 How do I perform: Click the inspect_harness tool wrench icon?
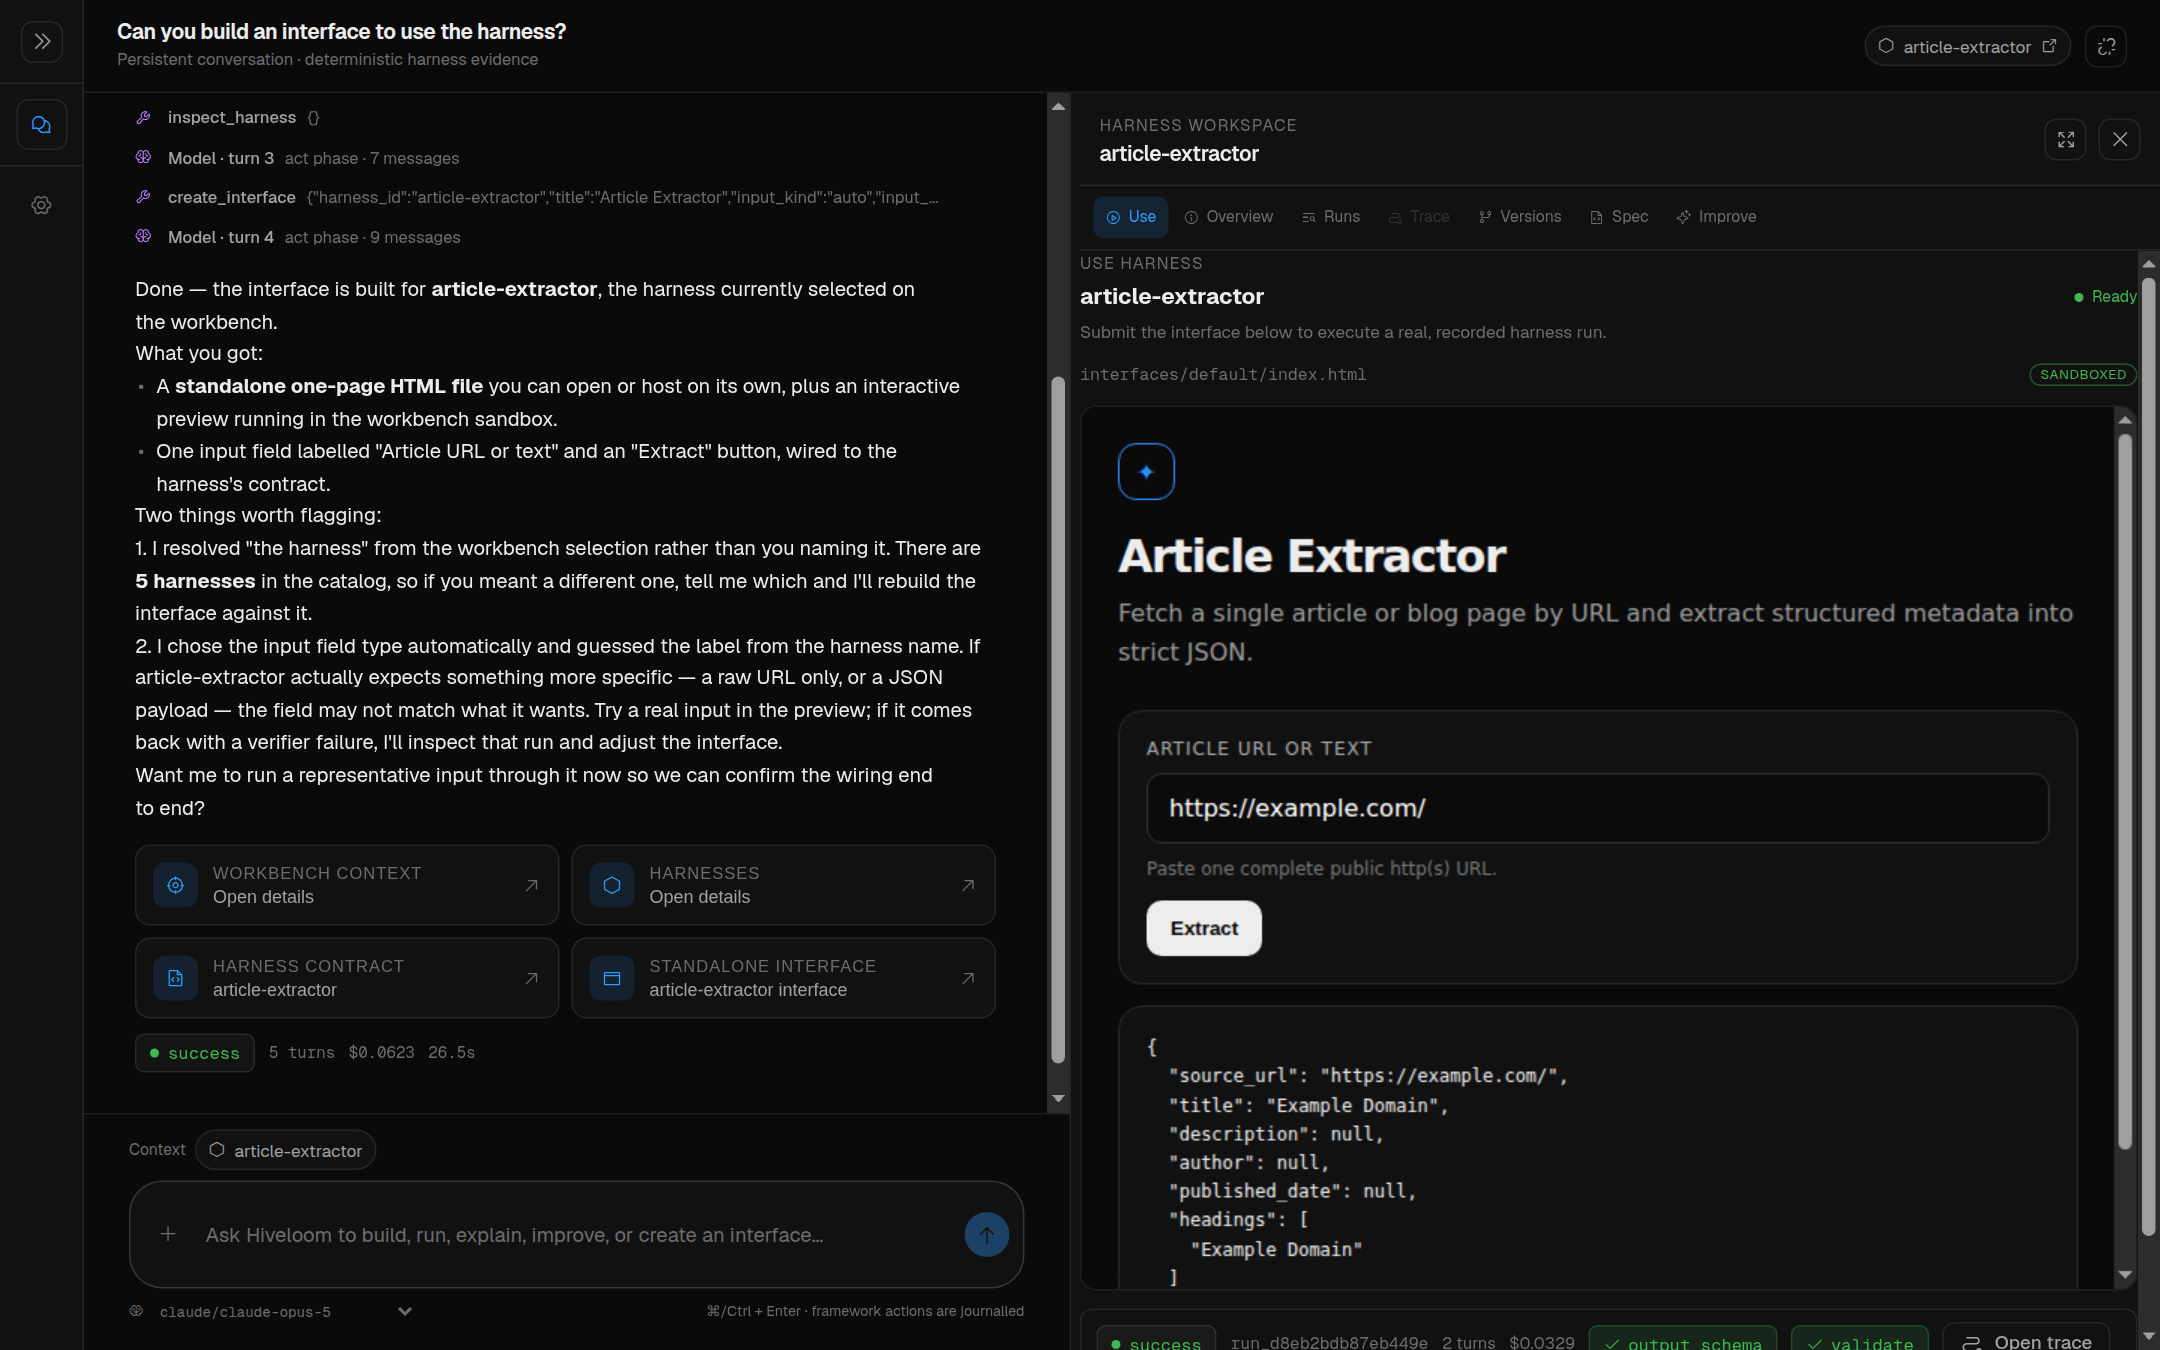point(144,117)
